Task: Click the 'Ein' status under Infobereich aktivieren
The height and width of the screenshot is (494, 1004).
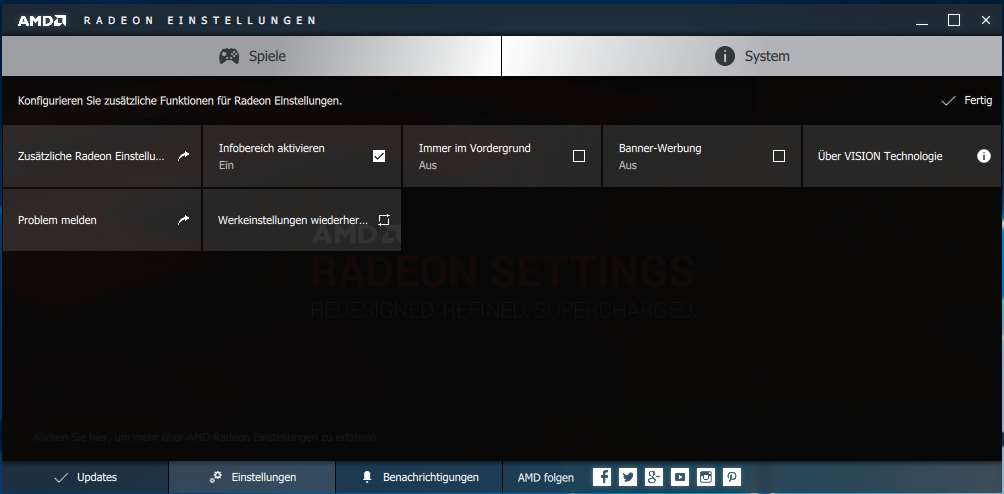Action: (x=226, y=165)
